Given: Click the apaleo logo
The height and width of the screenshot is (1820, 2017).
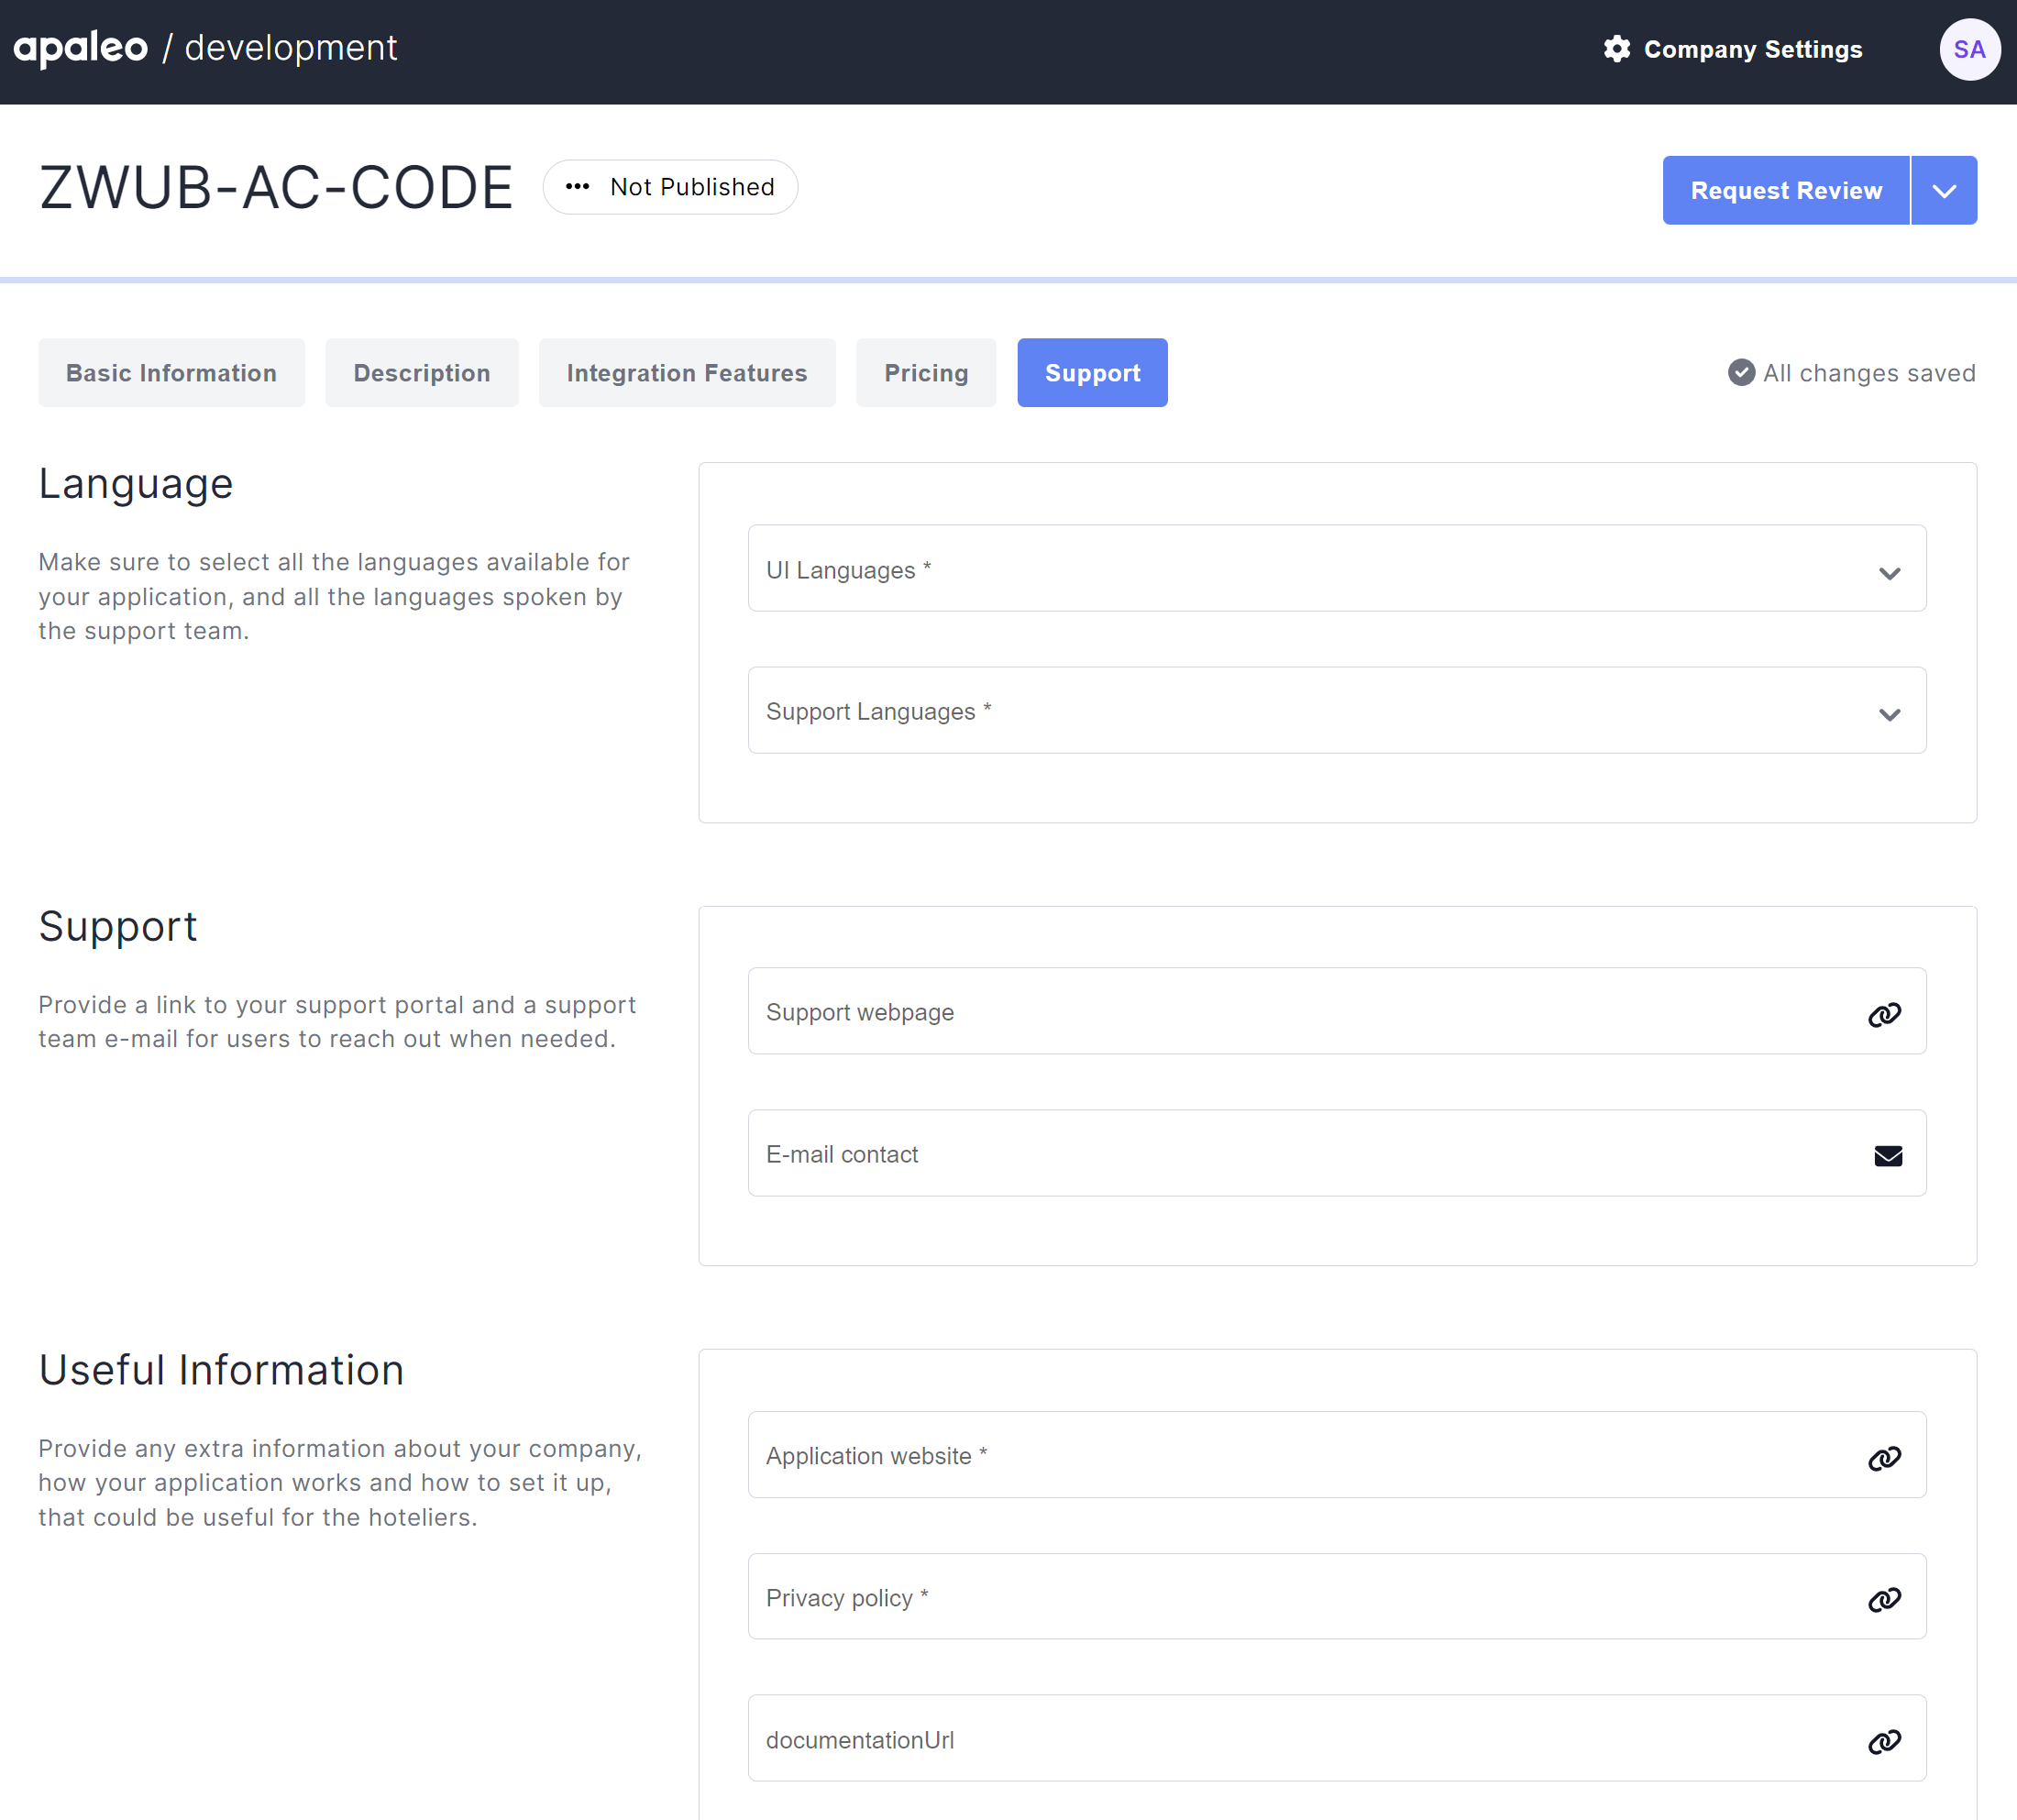Looking at the screenshot, I should click(80, 48).
